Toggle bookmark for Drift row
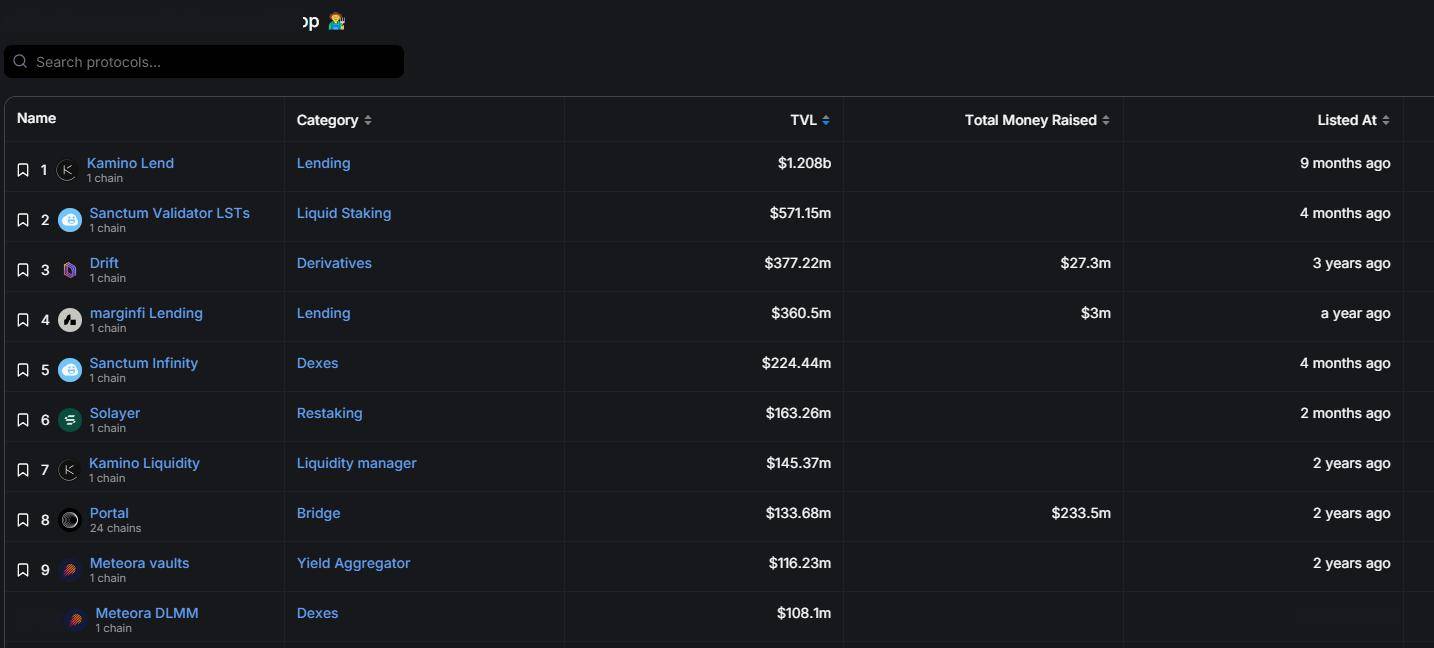1434x648 pixels. tap(23, 270)
